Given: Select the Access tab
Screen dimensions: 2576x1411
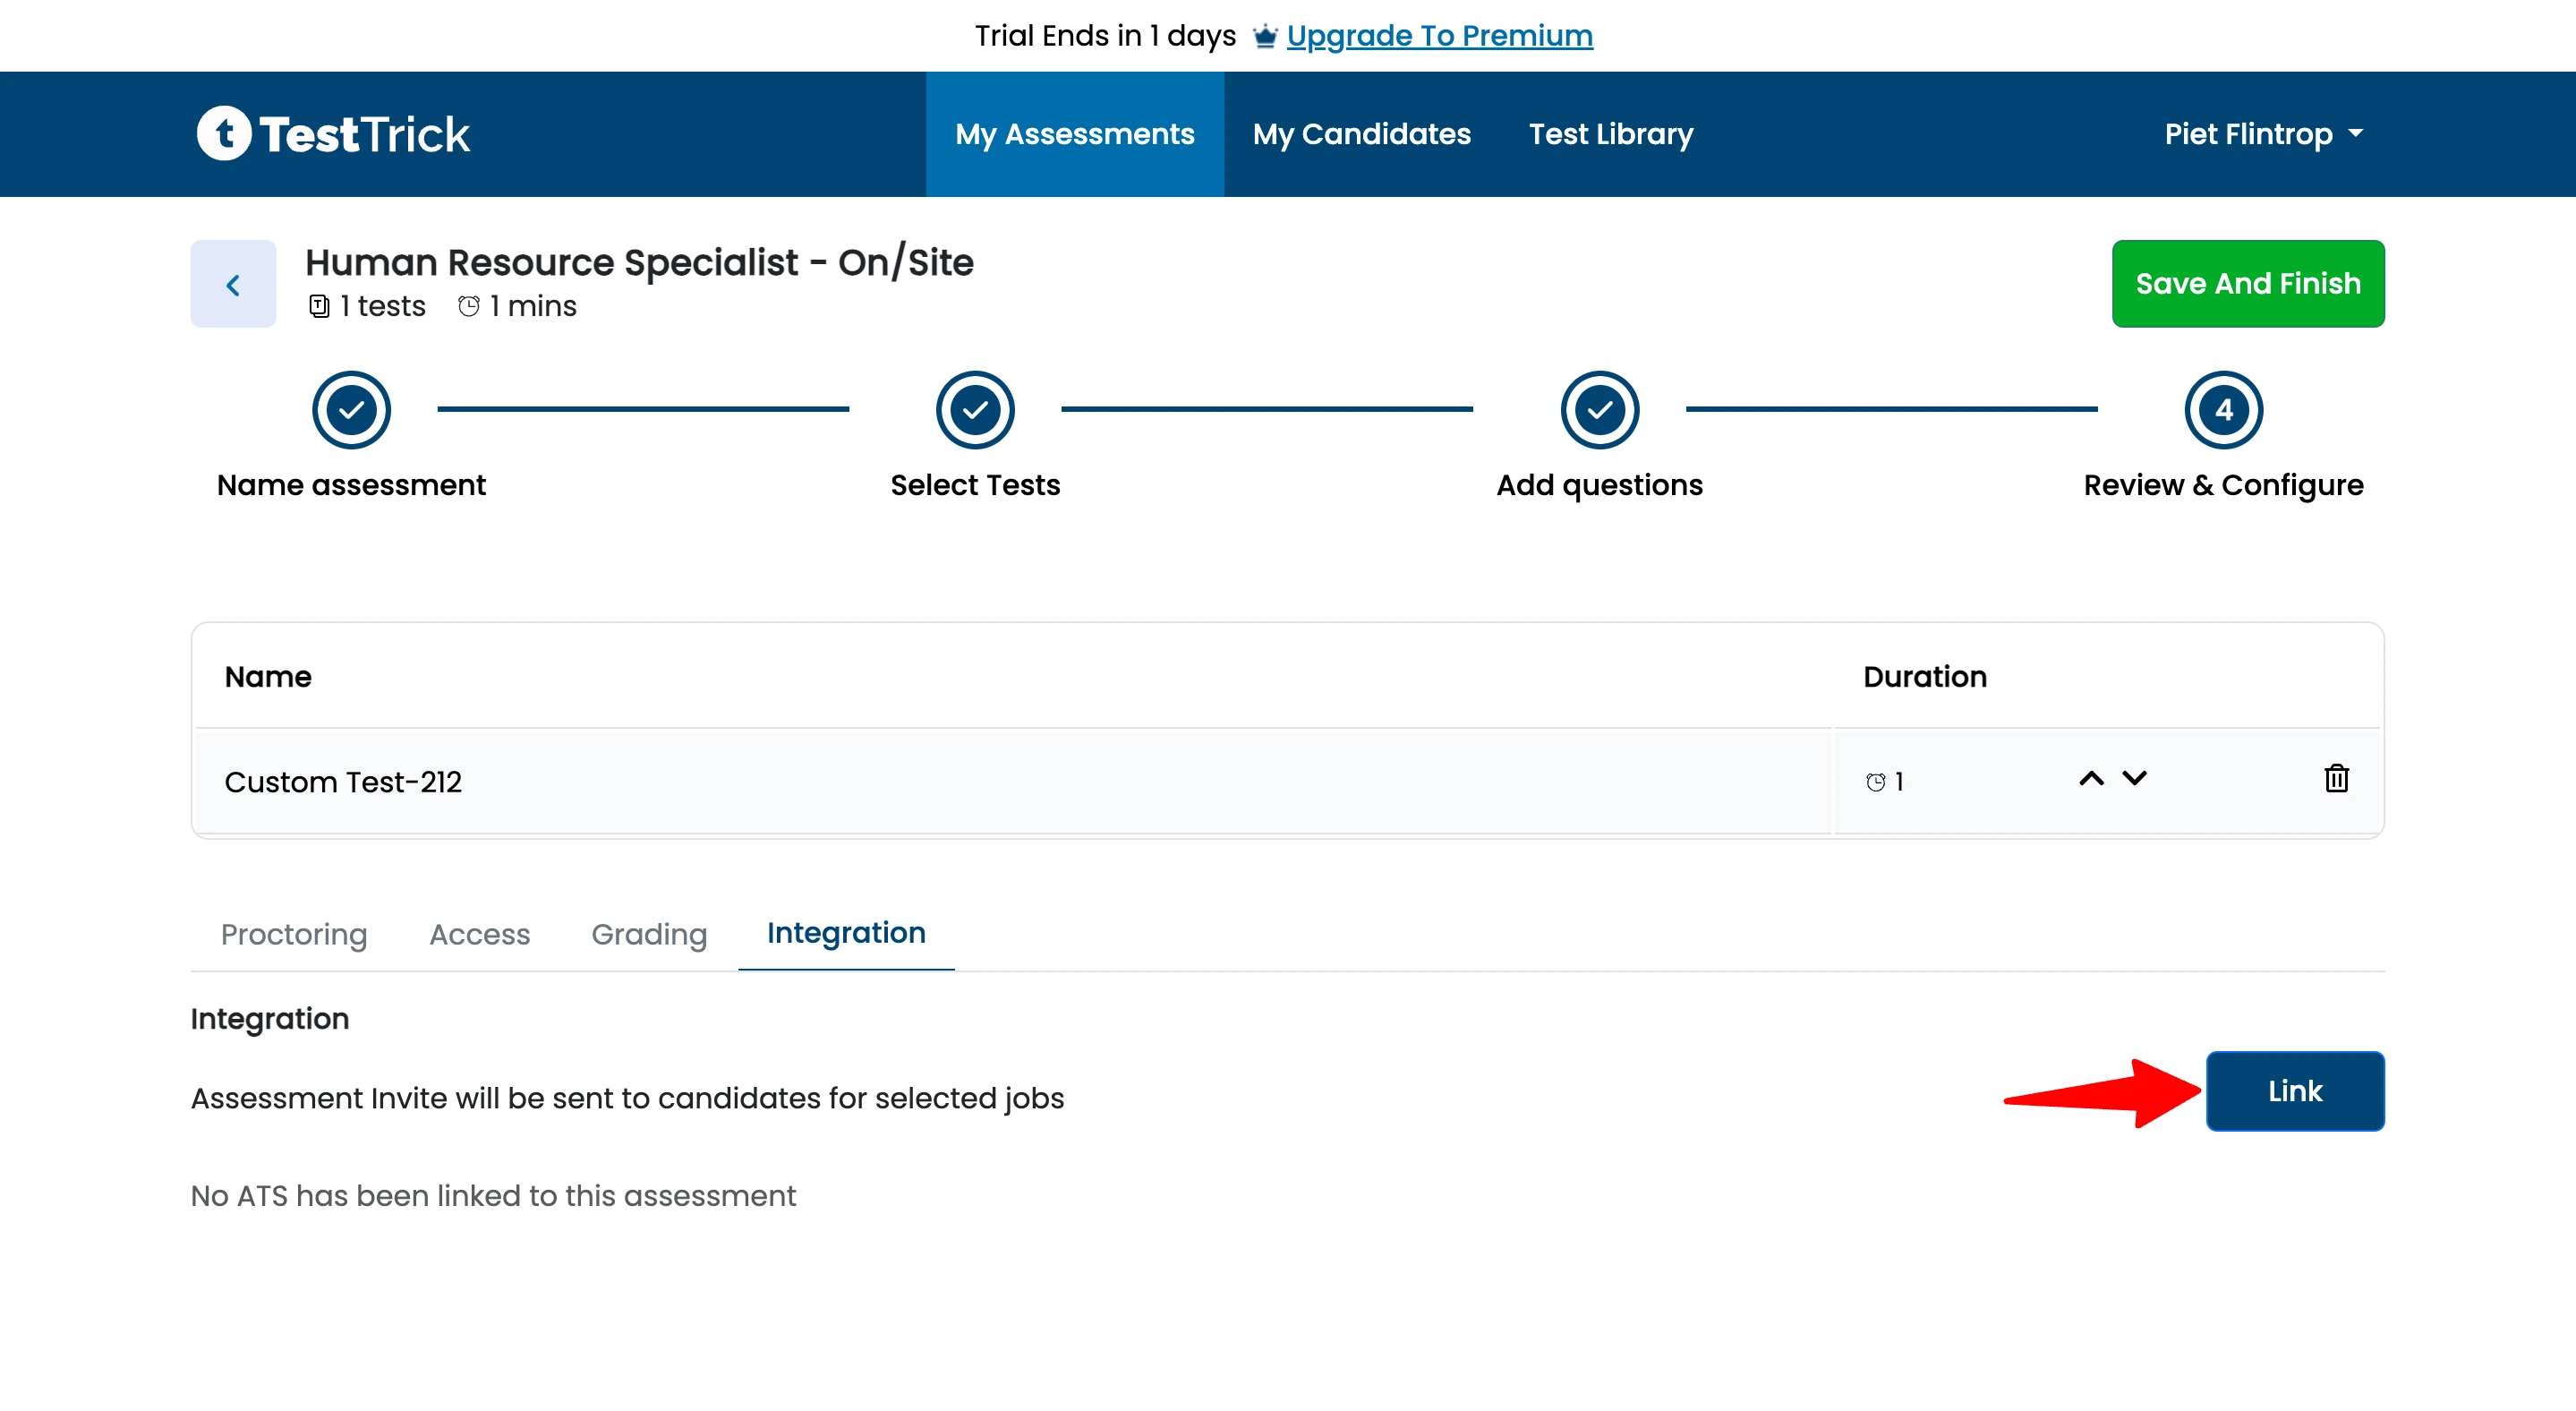Looking at the screenshot, I should 479,934.
